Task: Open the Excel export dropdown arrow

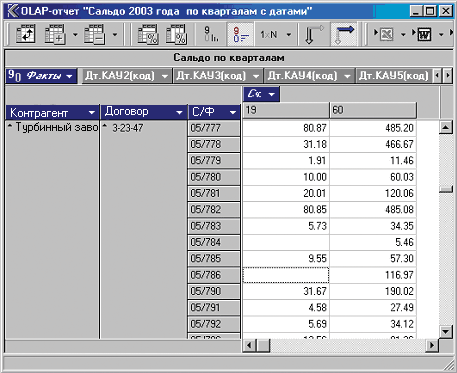Action: click(x=403, y=34)
